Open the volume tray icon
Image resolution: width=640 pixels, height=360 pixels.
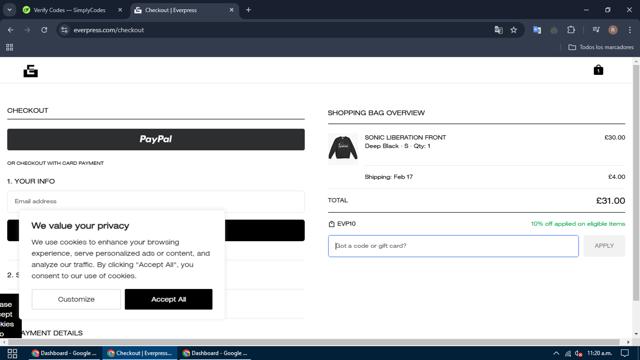click(578, 353)
